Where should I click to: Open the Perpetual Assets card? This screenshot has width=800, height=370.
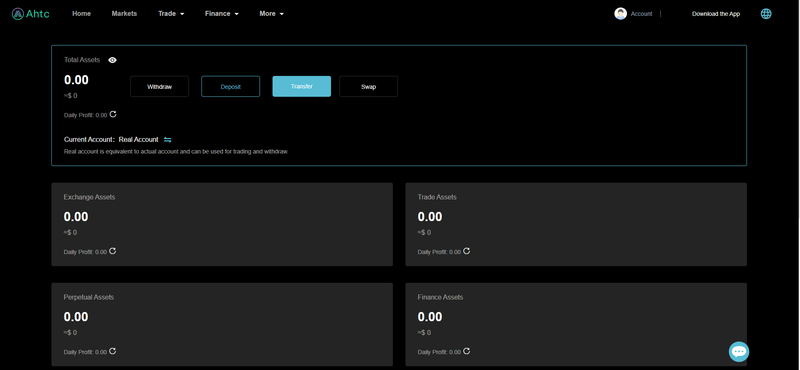(x=222, y=325)
